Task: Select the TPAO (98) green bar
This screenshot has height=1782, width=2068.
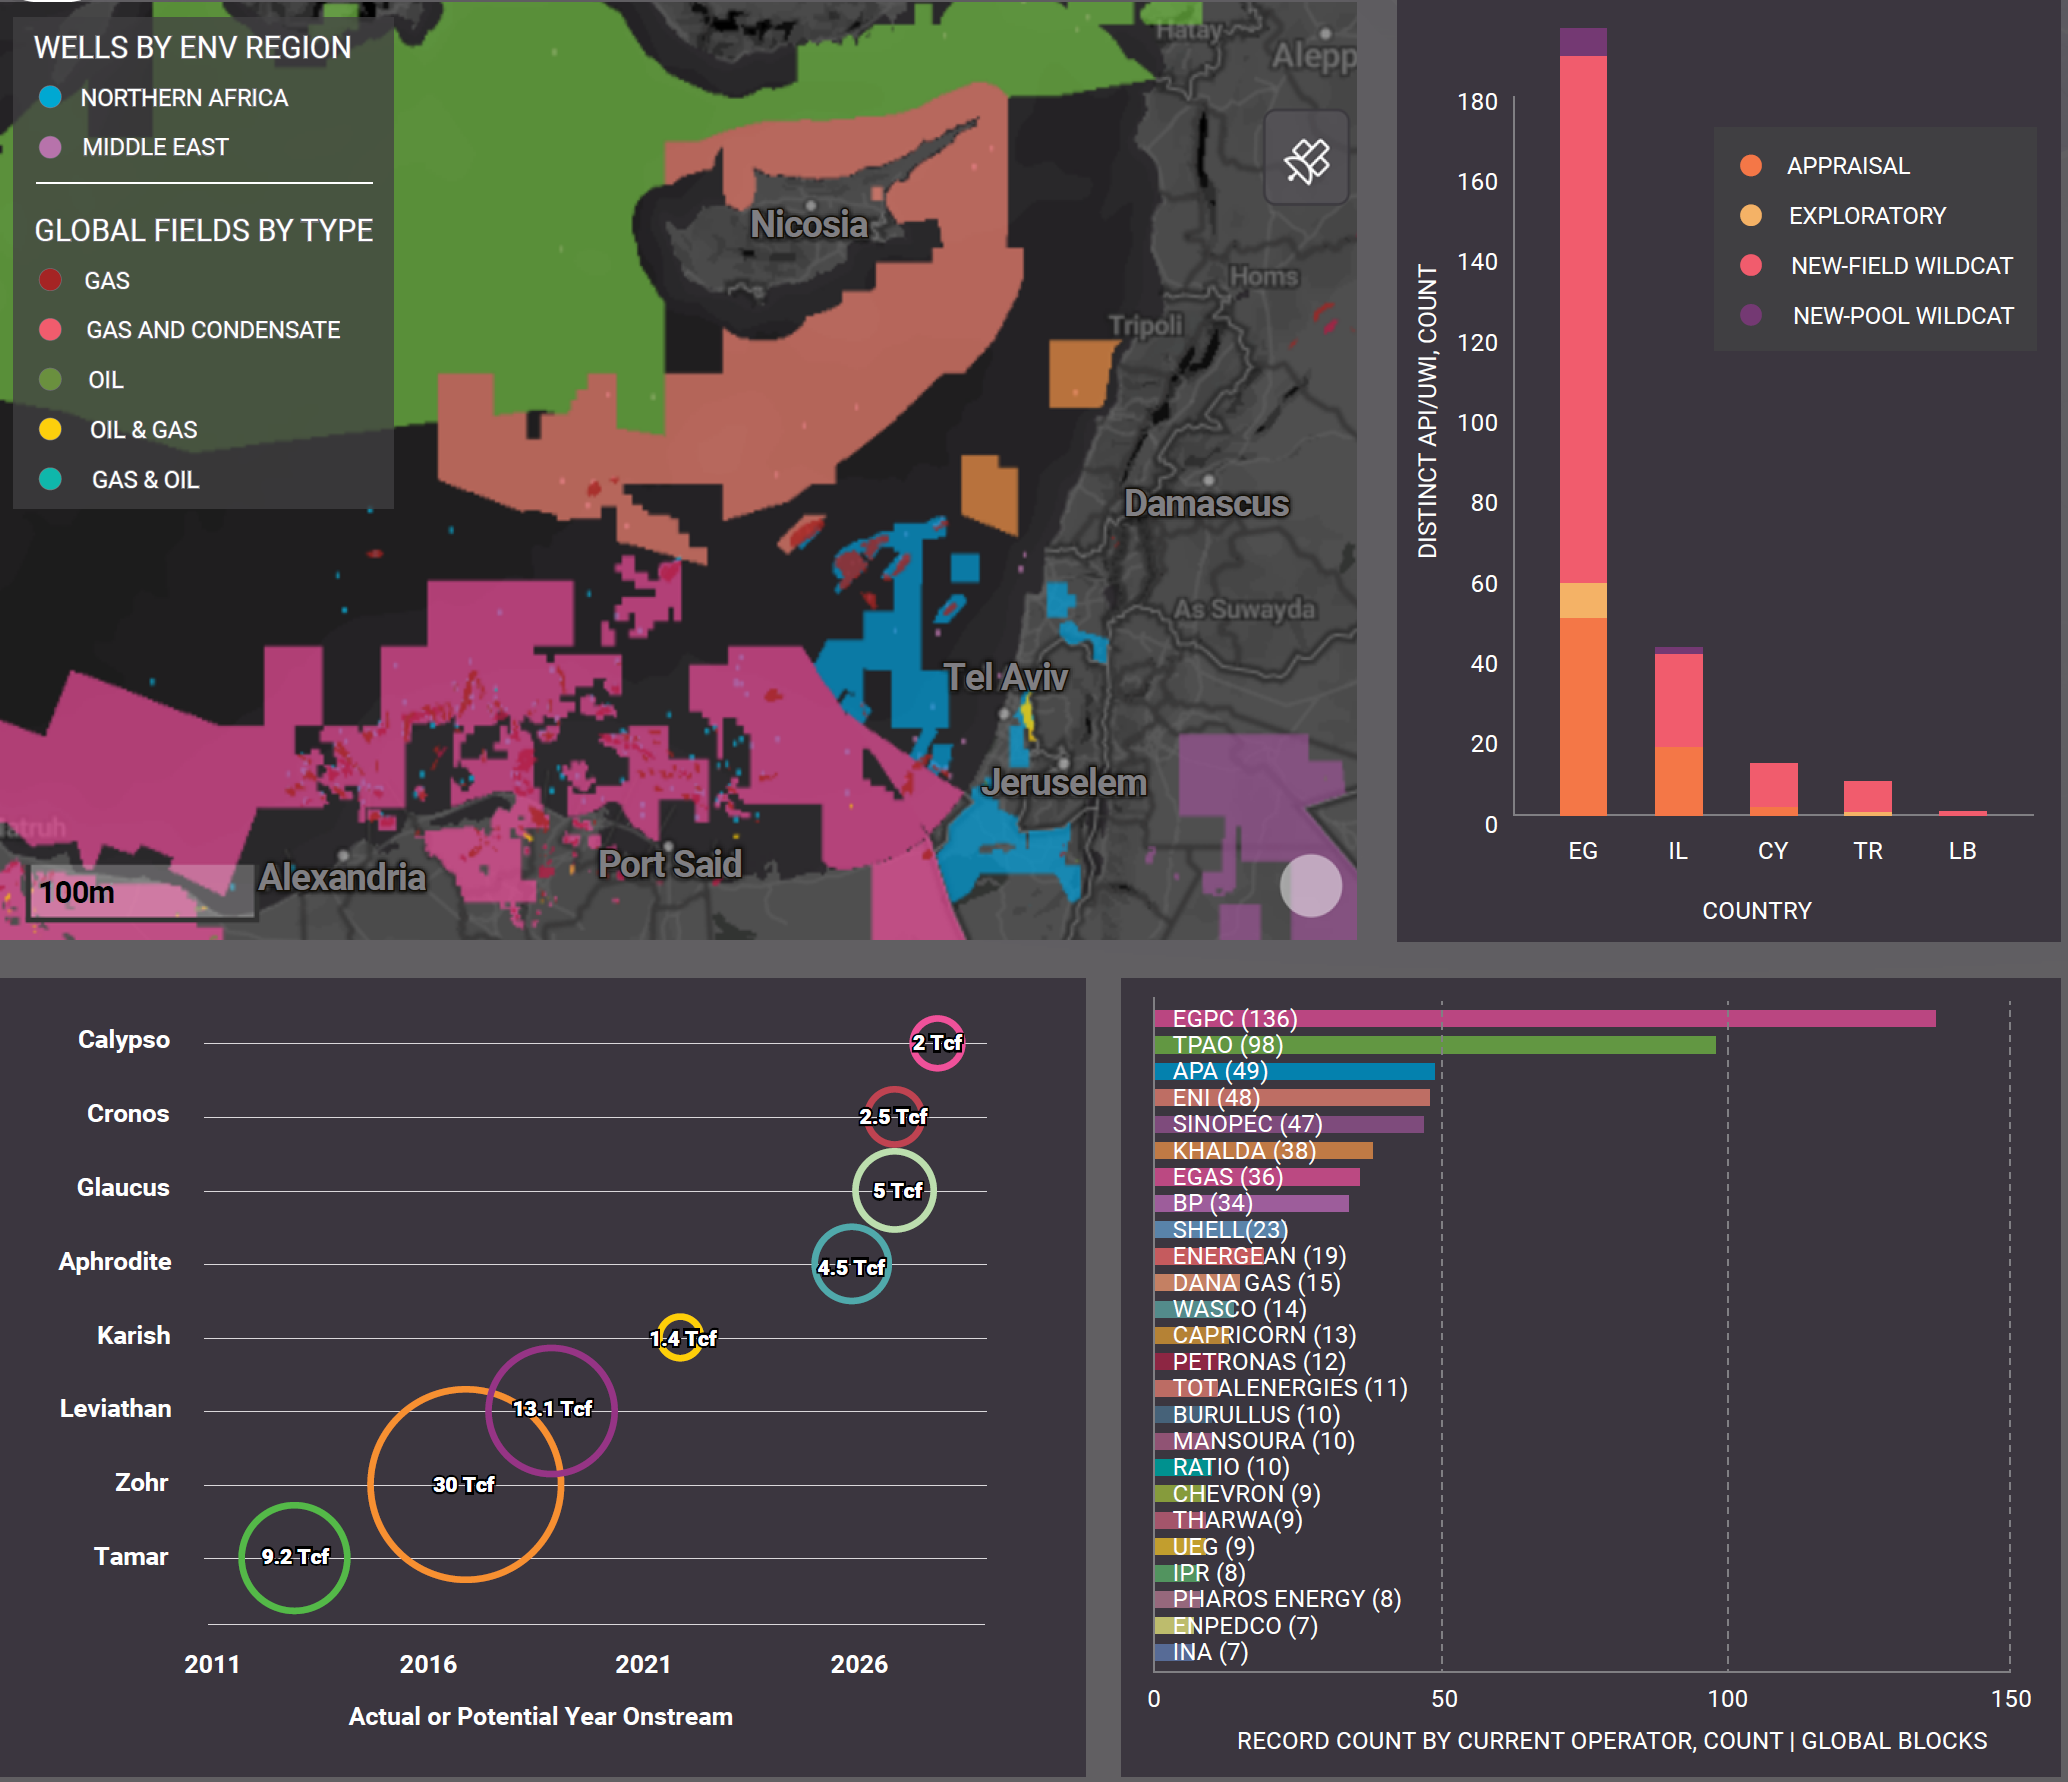Action: click(1434, 1045)
